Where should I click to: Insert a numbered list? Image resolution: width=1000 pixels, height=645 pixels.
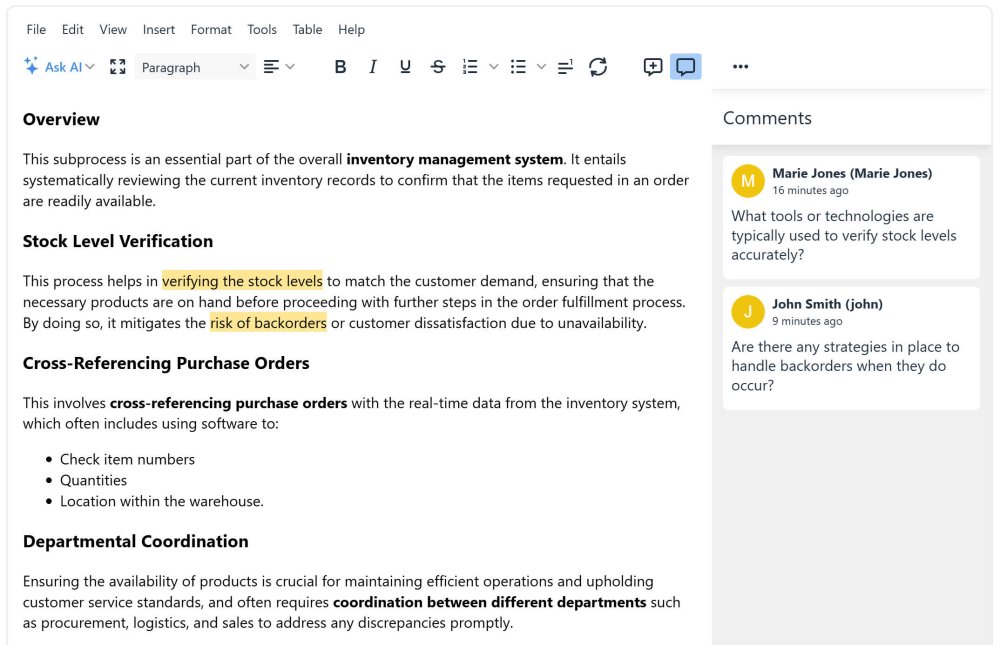(470, 67)
